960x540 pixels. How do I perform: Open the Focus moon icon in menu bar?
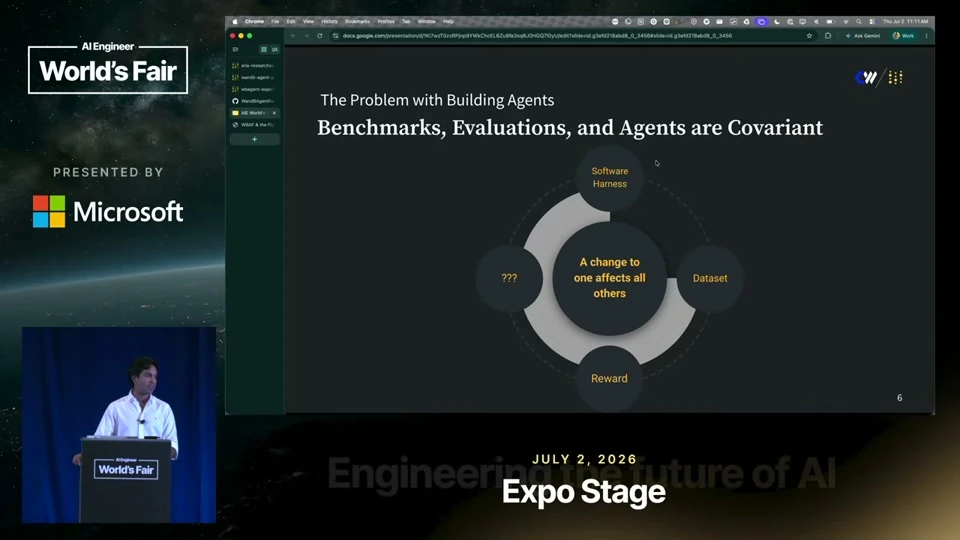coord(776,21)
